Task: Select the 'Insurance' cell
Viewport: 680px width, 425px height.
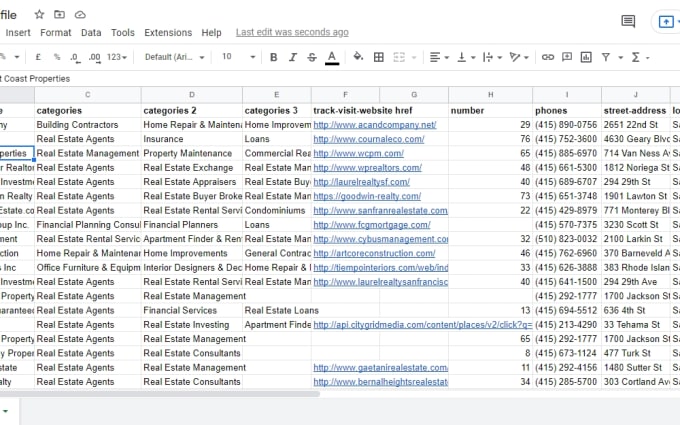Action: coord(192,139)
